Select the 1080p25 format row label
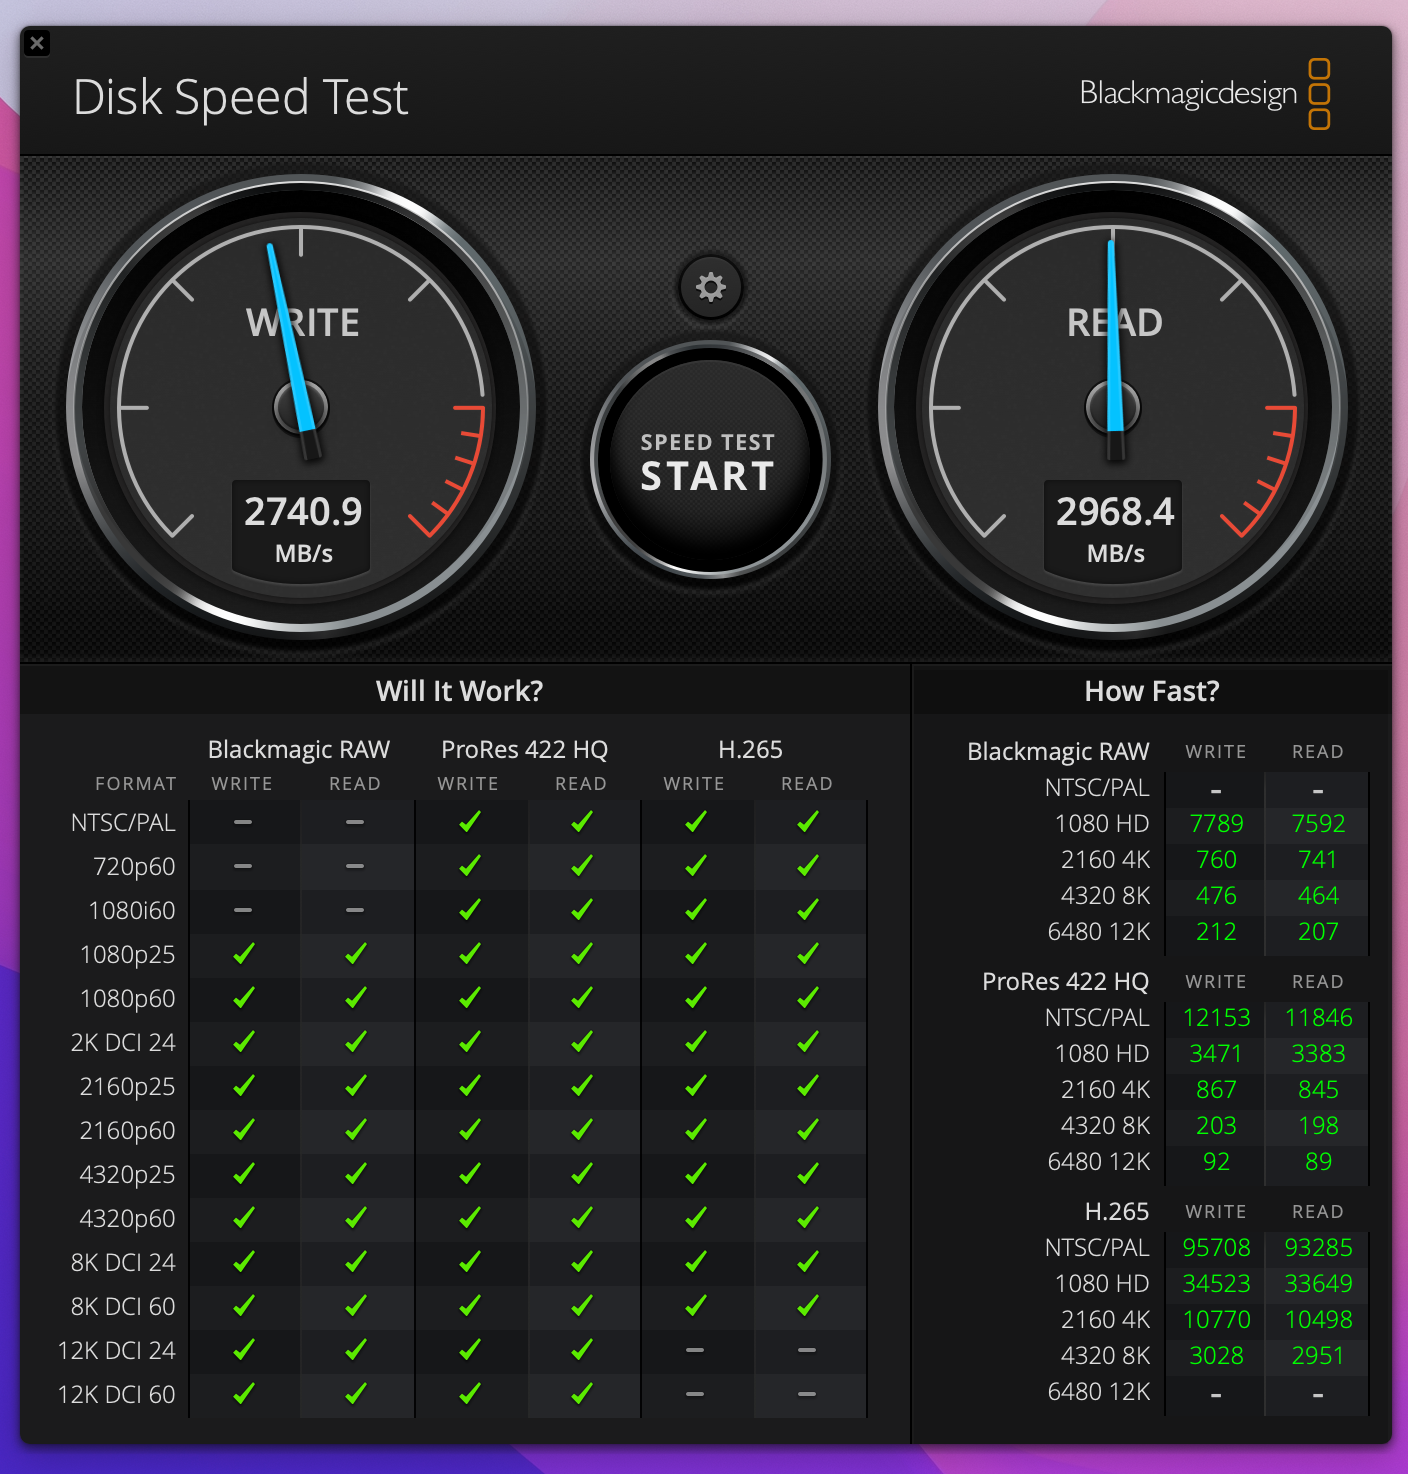This screenshot has width=1408, height=1474. coord(128,954)
